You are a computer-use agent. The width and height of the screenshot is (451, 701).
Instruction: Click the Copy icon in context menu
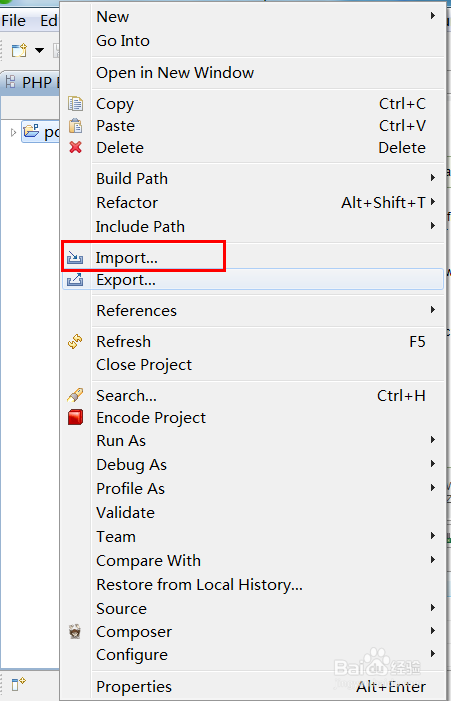(x=75, y=104)
